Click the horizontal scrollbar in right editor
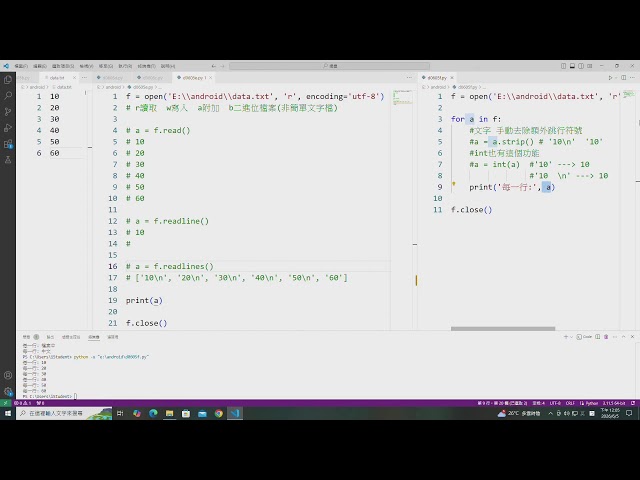Image resolution: width=640 pixels, height=480 pixels. click(x=503, y=328)
